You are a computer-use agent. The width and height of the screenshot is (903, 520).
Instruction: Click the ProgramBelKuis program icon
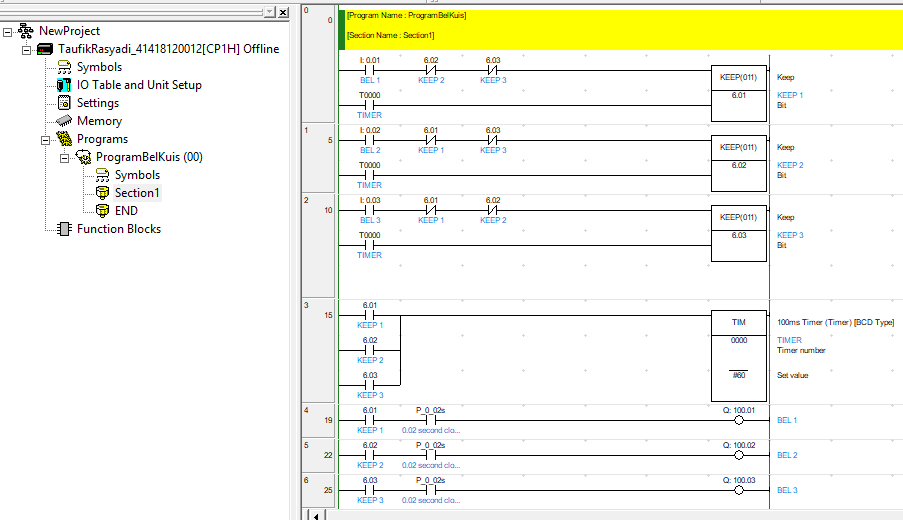click(83, 157)
